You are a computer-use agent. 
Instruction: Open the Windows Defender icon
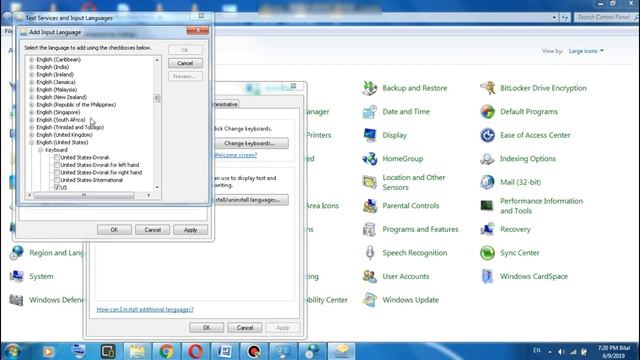16,300
